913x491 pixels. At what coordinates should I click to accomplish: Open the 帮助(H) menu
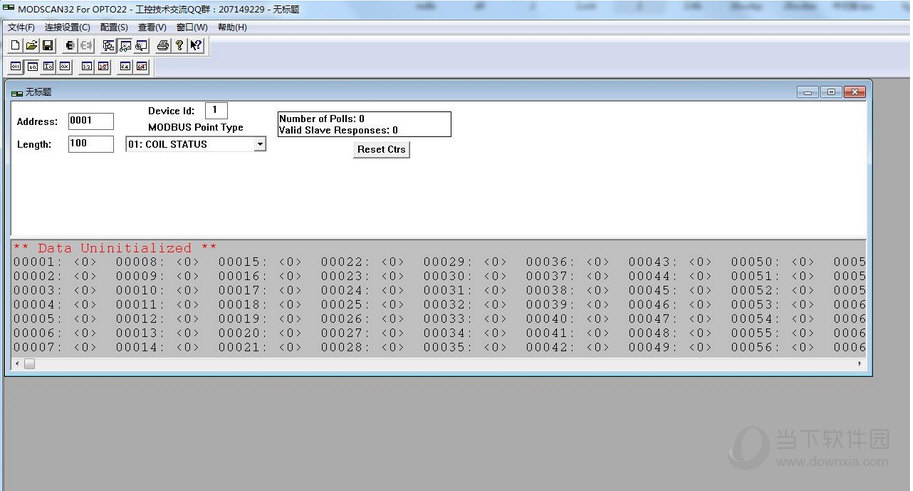coord(232,27)
